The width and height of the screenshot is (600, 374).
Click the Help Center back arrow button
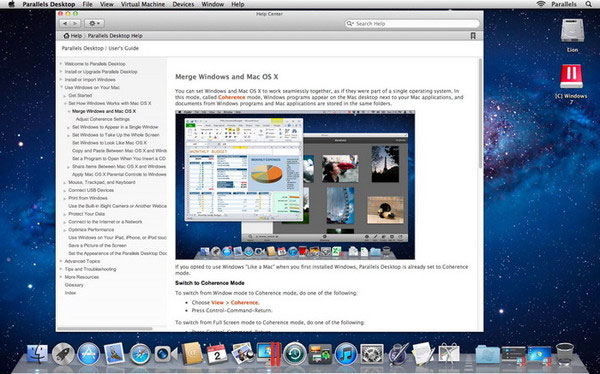click(65, 23)
